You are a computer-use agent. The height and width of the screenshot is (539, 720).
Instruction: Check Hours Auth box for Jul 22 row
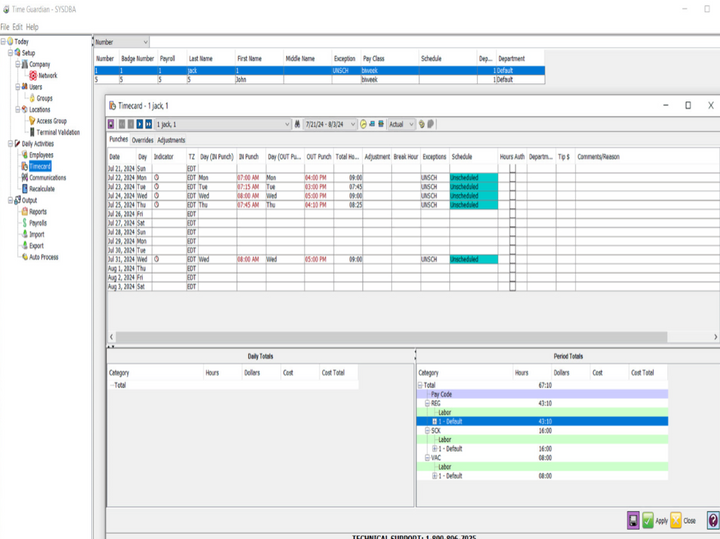pyautogui.click(x=513, y=177)
